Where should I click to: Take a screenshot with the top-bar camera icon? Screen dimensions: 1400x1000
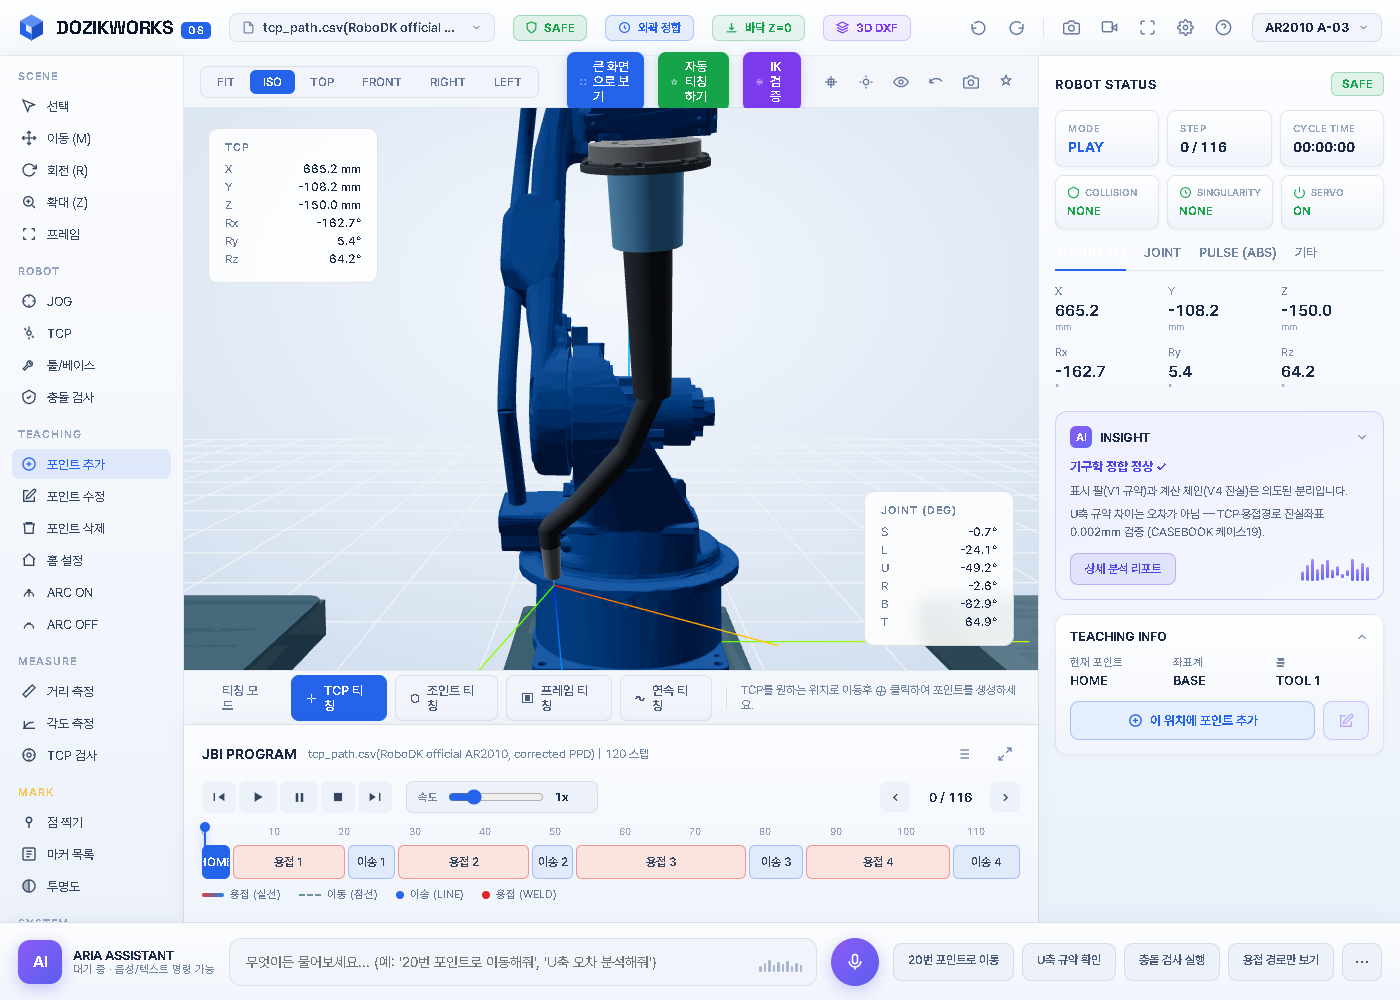[x=1071, y=28]
